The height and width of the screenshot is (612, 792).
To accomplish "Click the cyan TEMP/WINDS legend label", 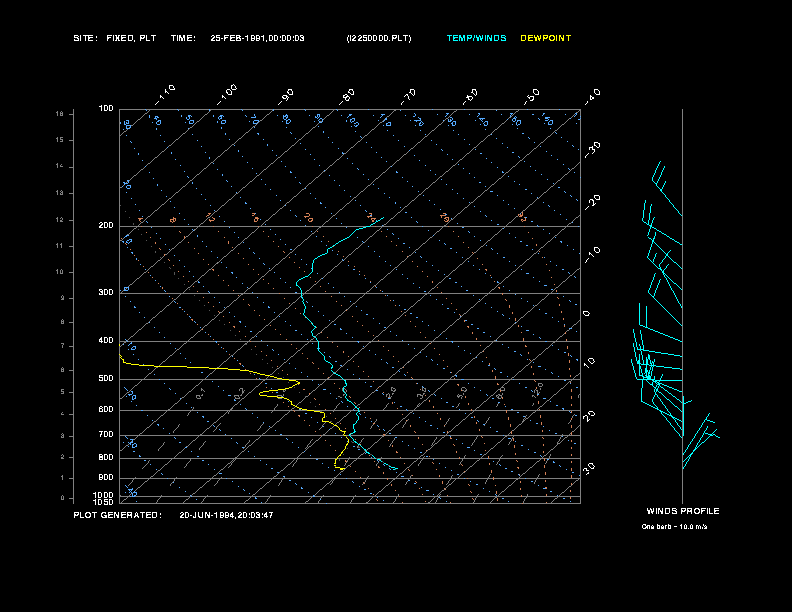I will [x=476, y=38].
